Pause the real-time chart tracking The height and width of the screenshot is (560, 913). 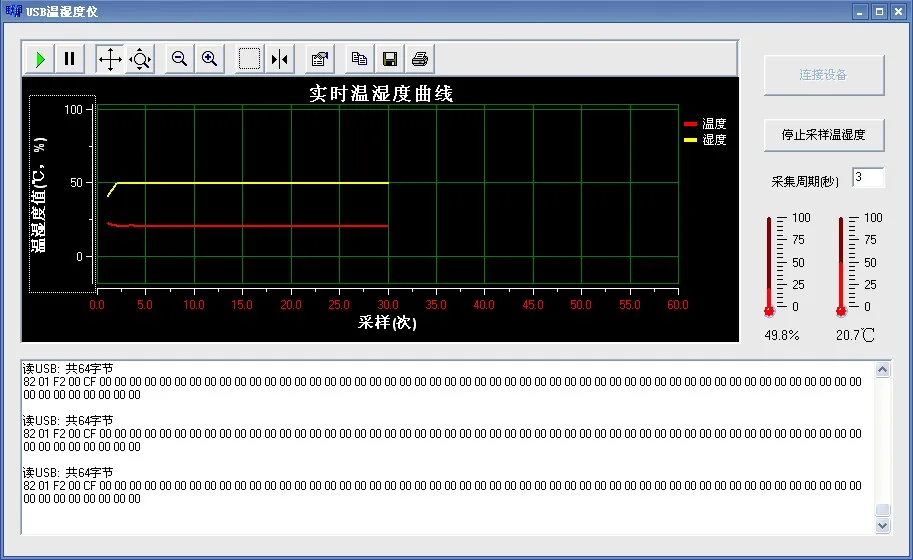tap(69, 59)
